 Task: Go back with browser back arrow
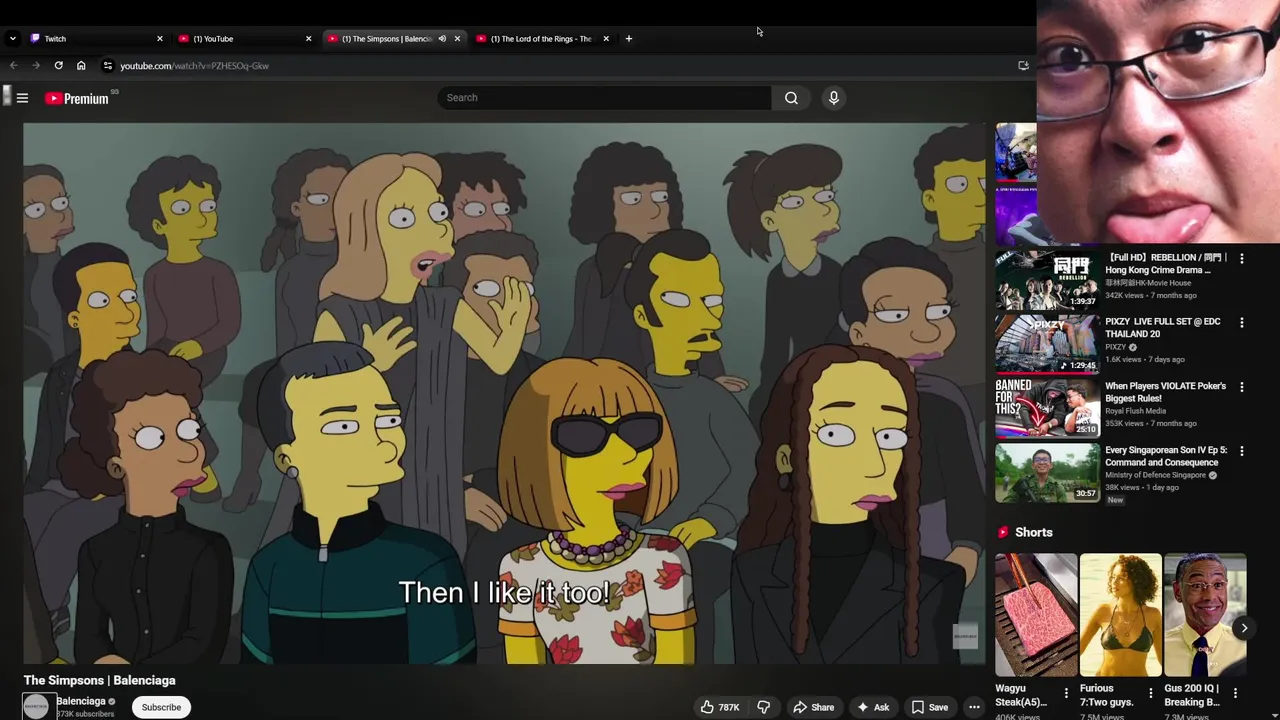tap(14, 65)
